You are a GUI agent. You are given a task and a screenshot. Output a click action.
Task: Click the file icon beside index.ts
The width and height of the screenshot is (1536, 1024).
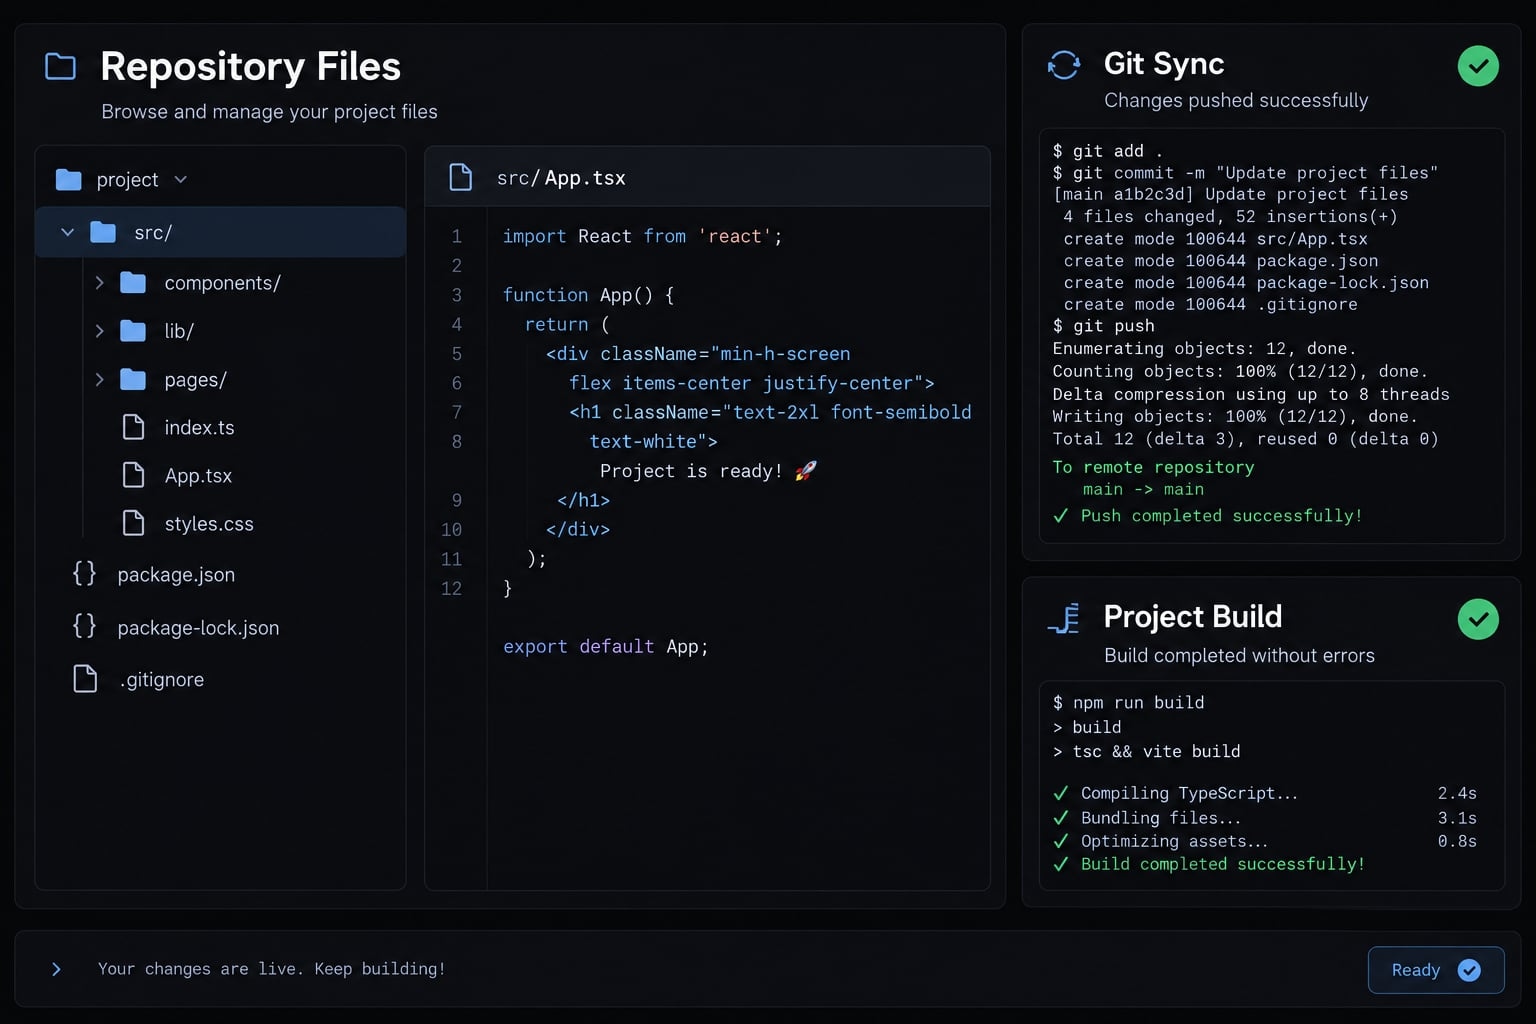click(133, 427)
